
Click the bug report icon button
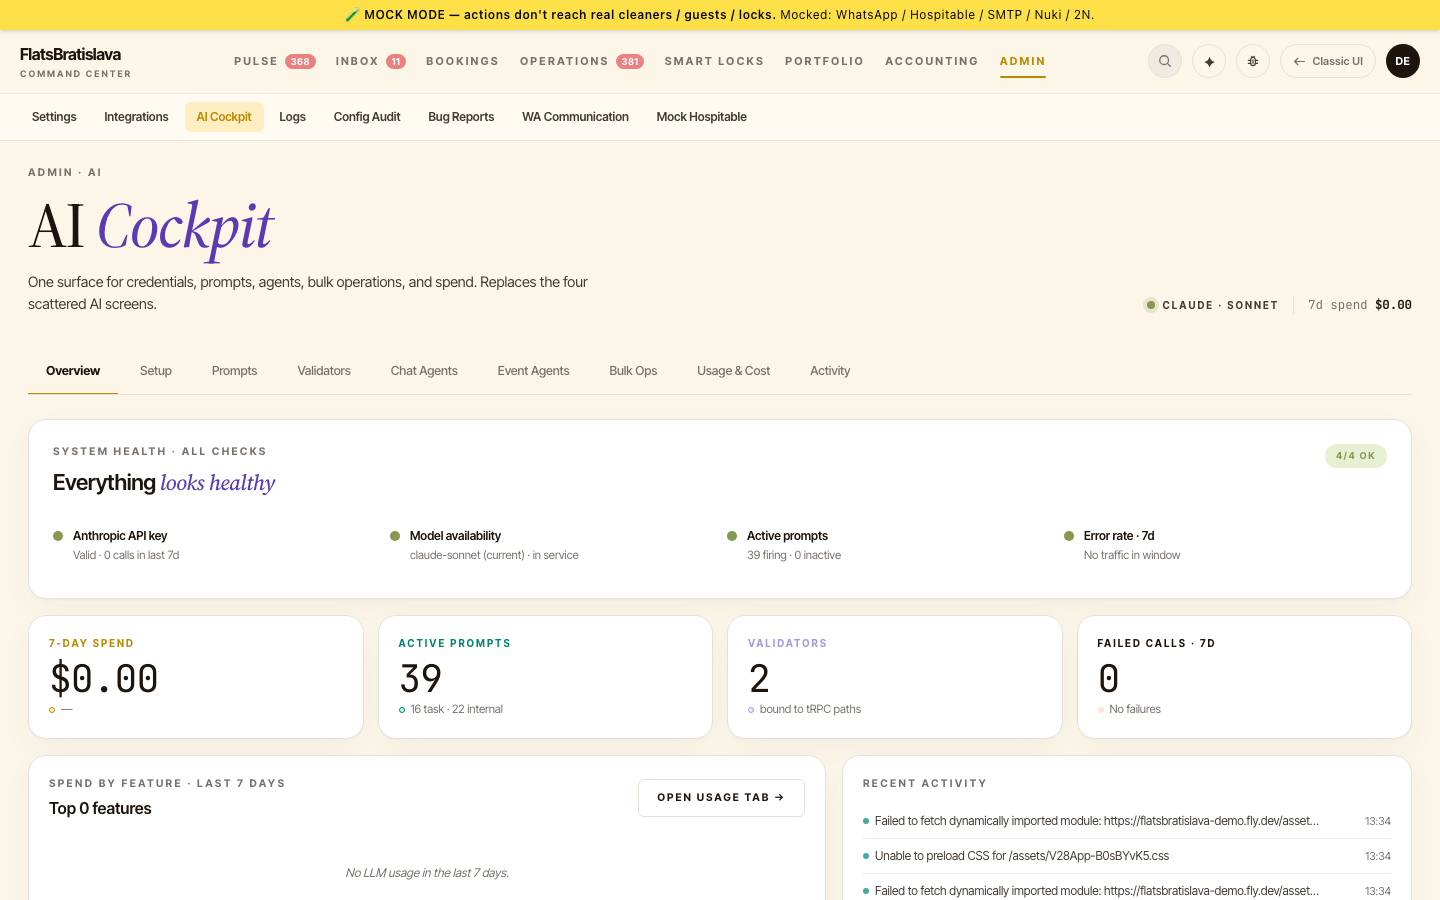pyautogui.click(x=1253, y=61)
